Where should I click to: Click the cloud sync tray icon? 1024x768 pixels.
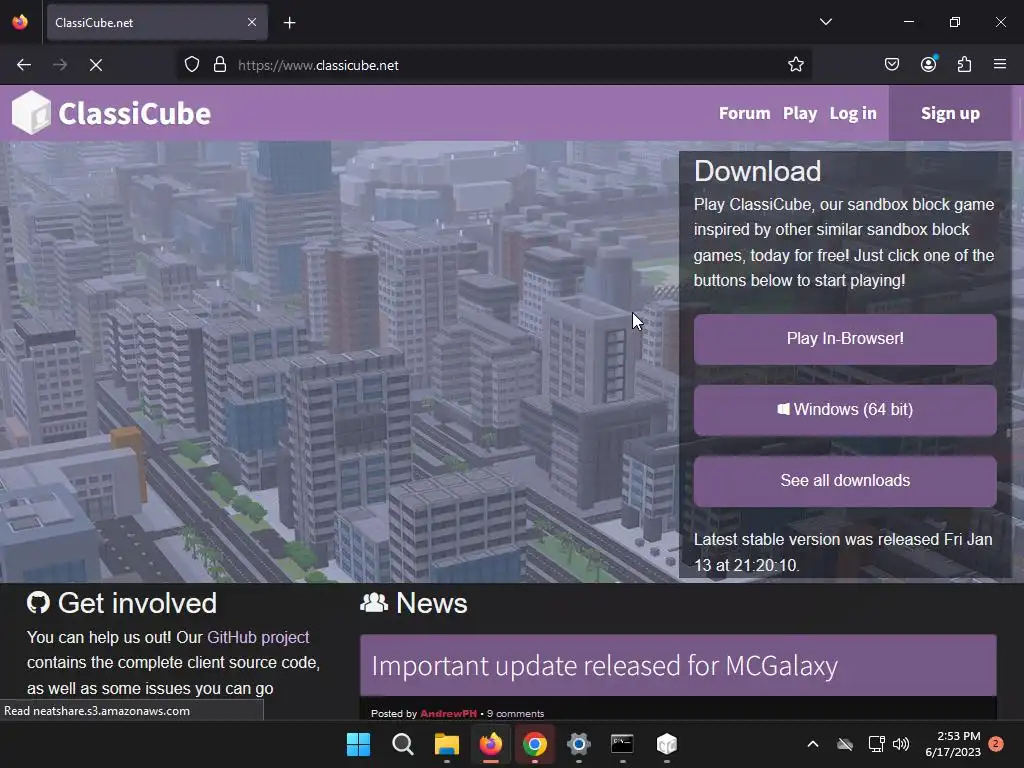845,744
